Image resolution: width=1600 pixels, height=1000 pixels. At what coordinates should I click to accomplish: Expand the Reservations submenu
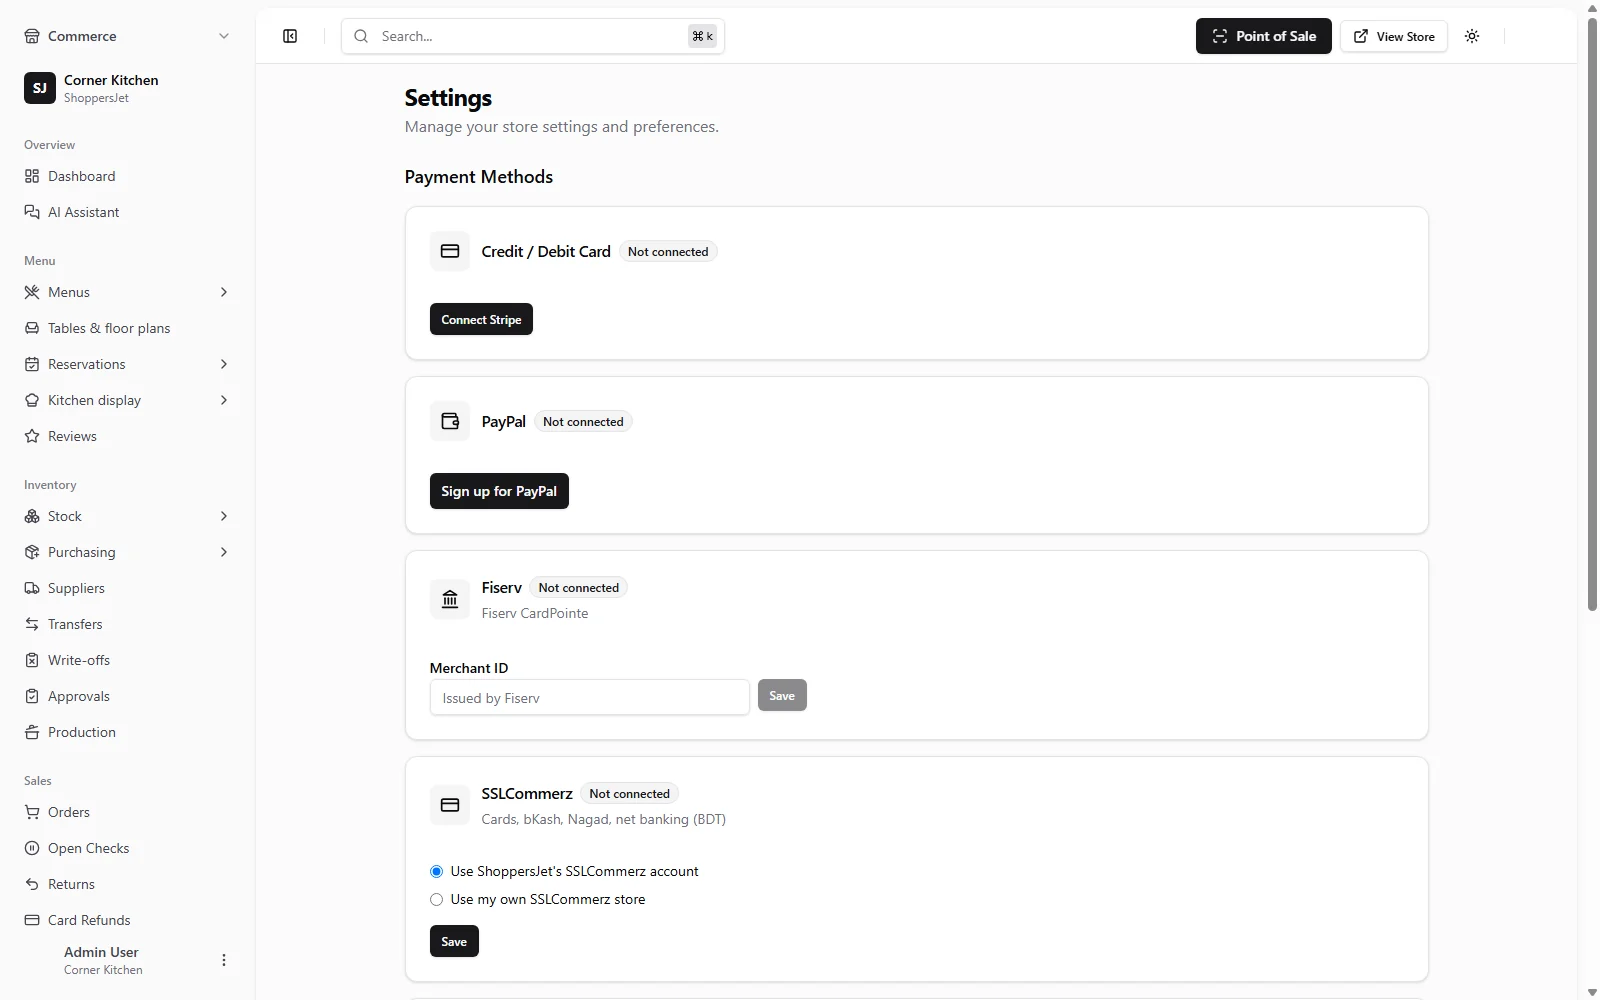pyautogui.click(x=224, y=364)
